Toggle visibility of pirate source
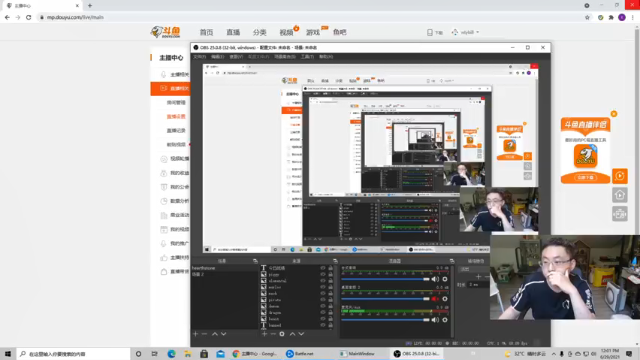The width and height of the screenshot is (640, 360). click(323, 300)
